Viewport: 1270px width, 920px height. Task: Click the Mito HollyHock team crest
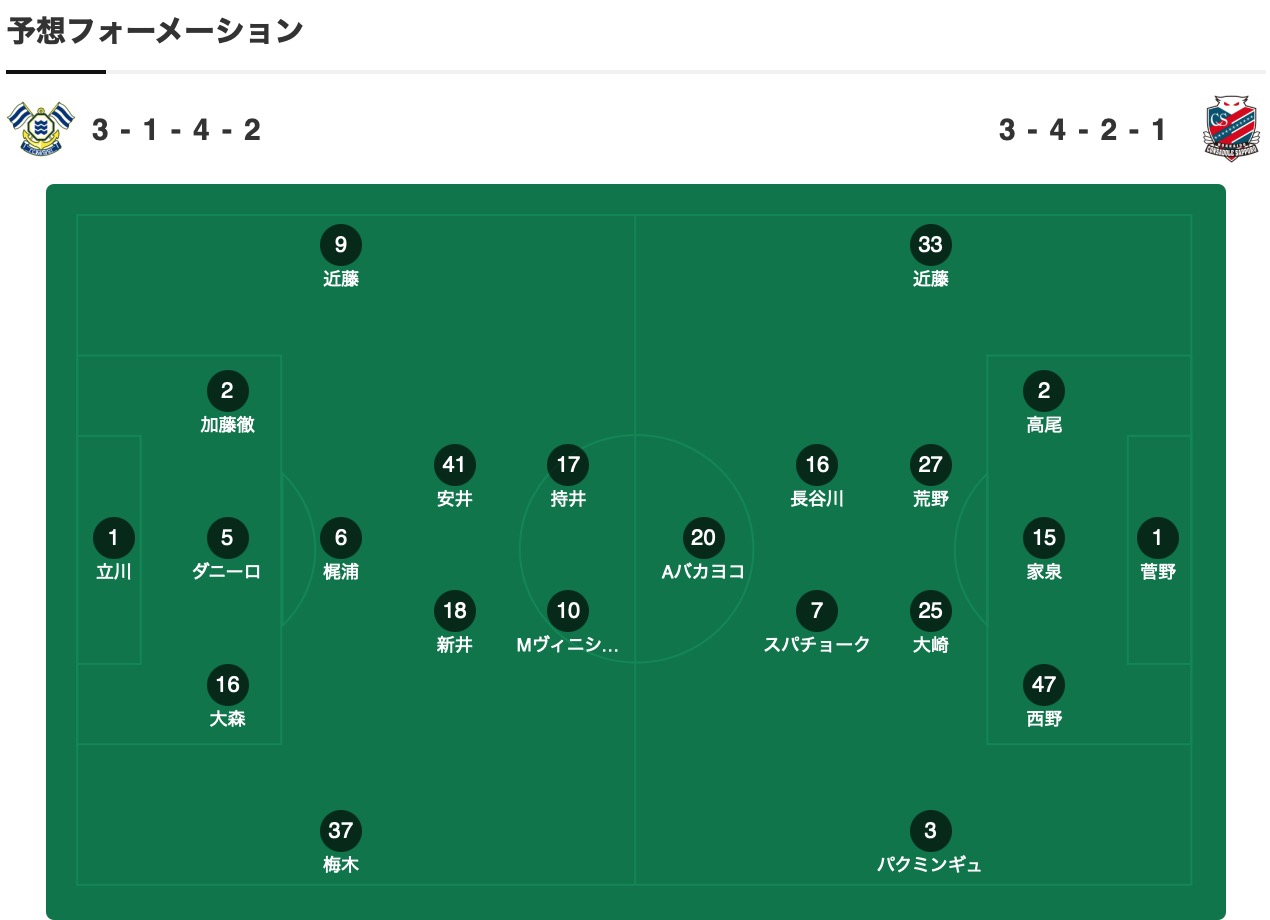click(41, 128)
